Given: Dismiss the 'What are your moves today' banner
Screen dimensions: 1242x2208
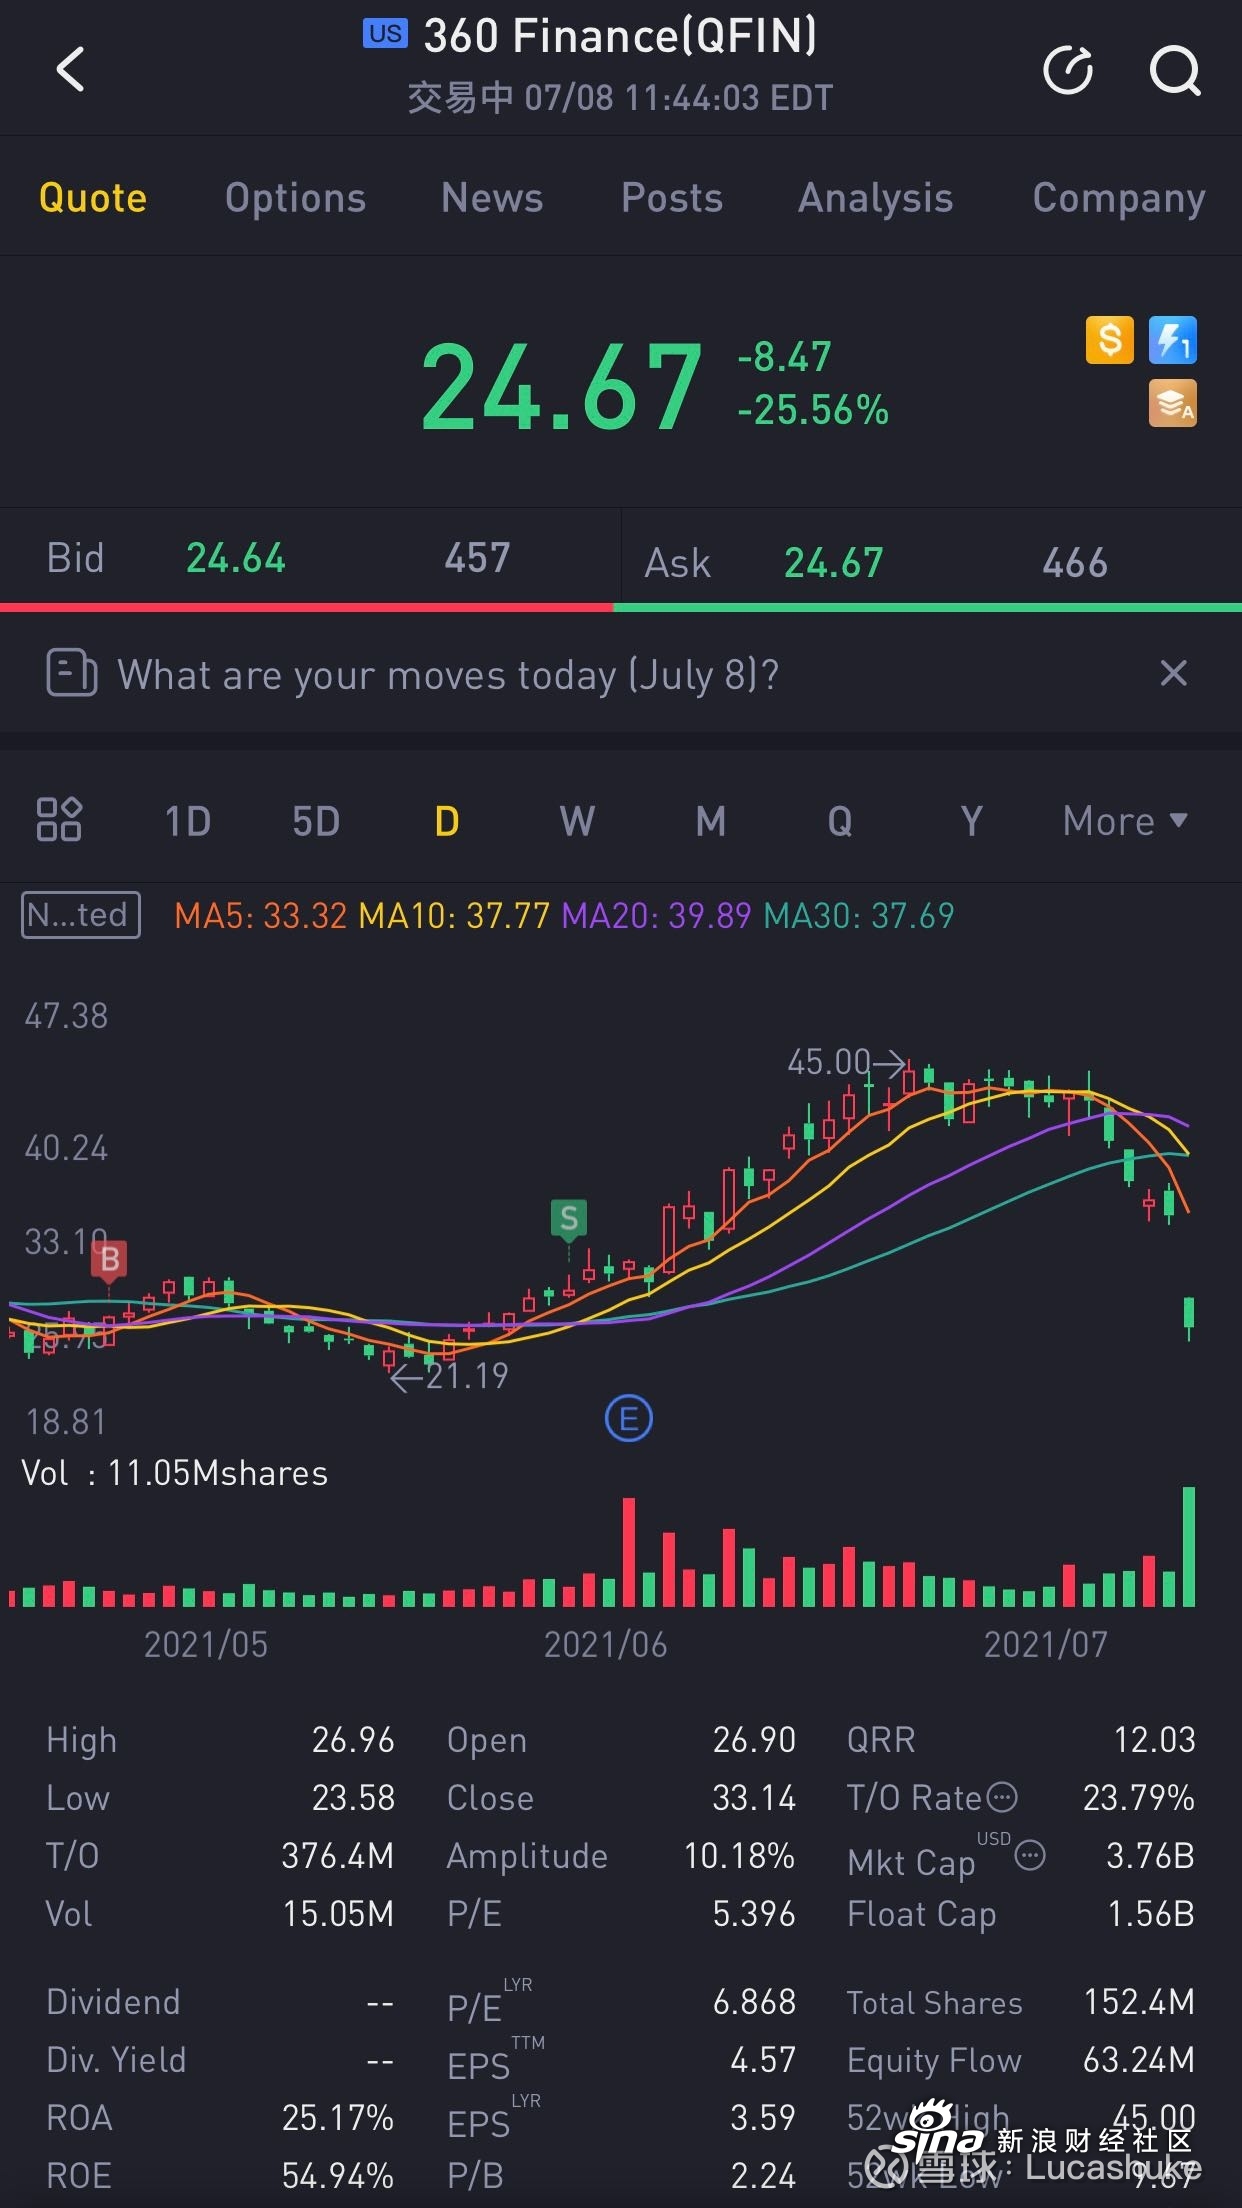Looking at the screenshot, I should [1174, 673].
